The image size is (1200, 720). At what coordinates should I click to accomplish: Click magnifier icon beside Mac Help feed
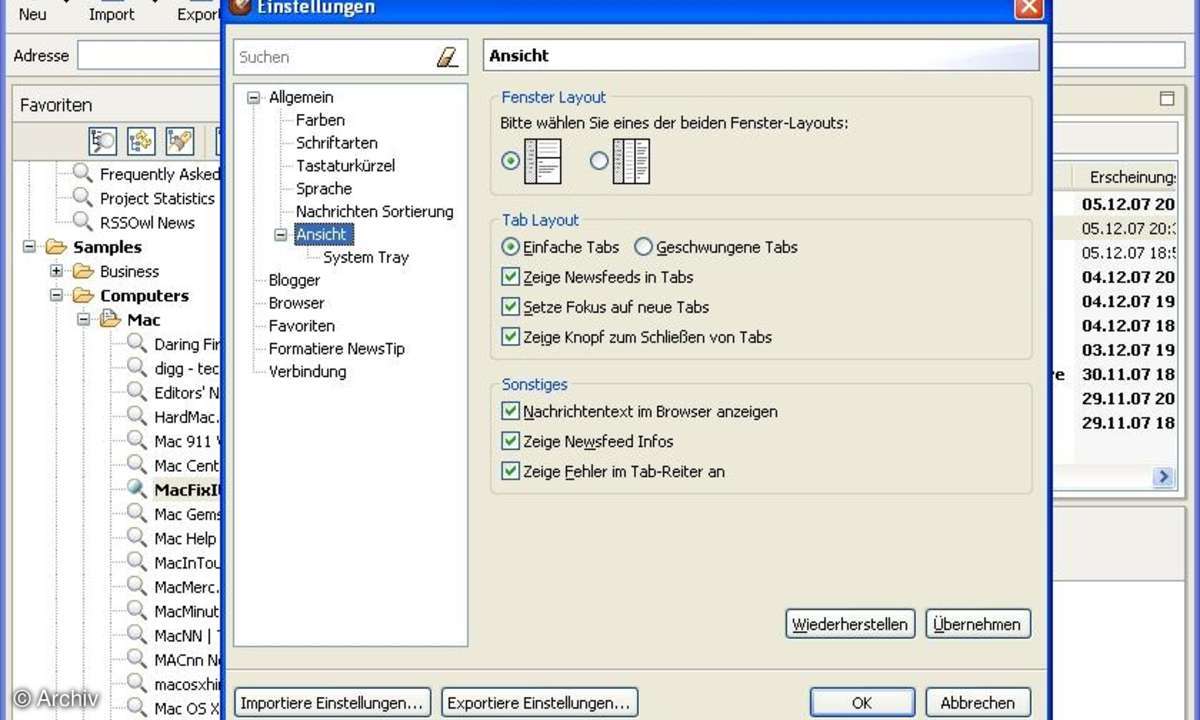click(137, 538)
